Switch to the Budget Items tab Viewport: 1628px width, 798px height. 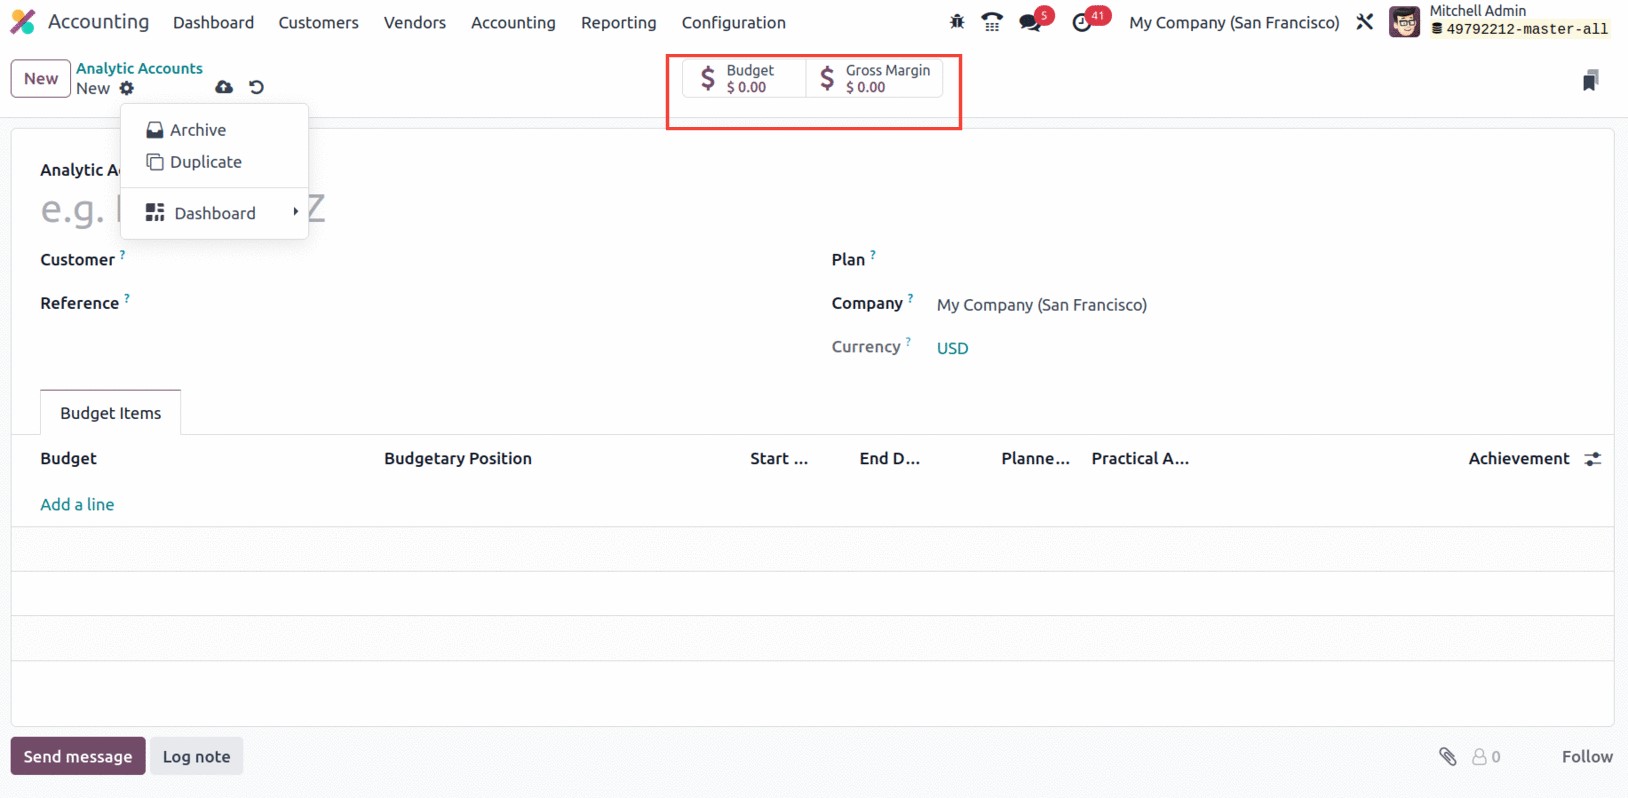(x=110, y=413)
